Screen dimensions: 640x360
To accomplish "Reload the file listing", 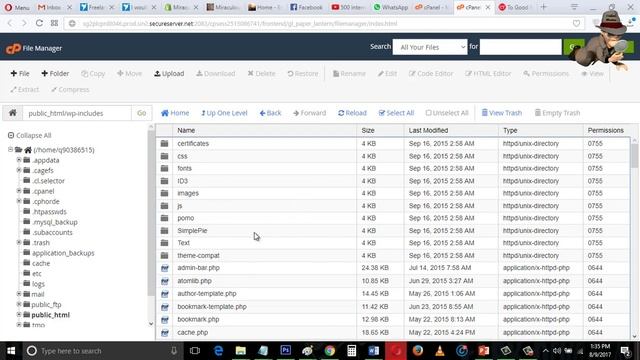I will (352, 113).
